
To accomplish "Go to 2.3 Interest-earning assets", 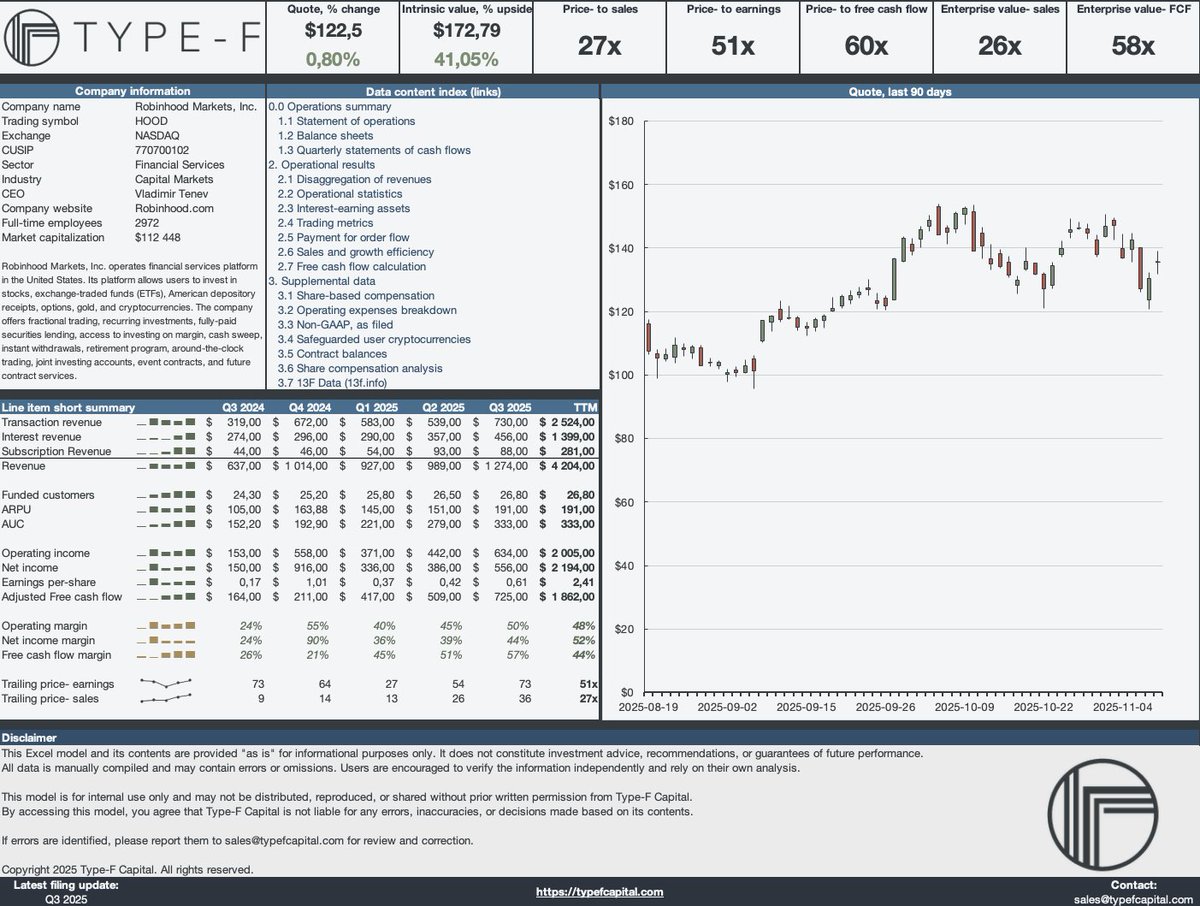I will pyautogui.click(x=344, y=208).
